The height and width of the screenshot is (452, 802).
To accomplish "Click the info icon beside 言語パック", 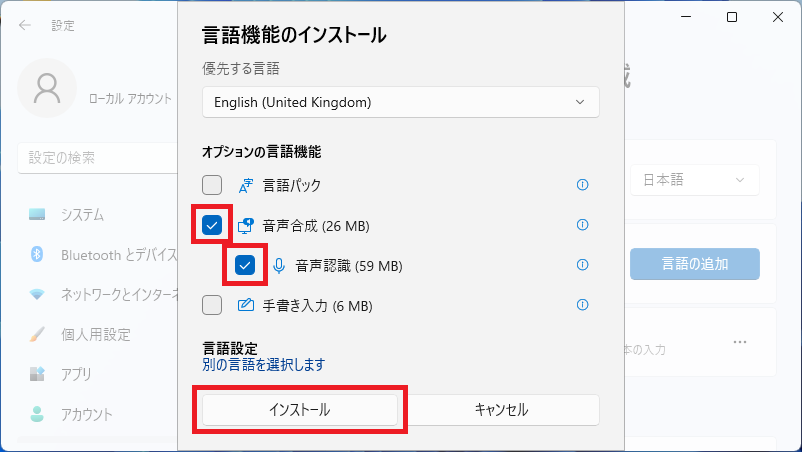I will tap(583, 185).
